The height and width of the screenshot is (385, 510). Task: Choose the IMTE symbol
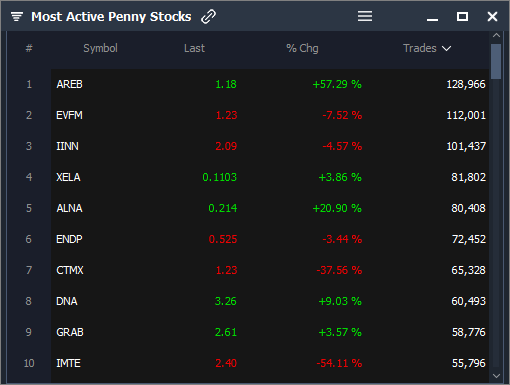(68, 363)
